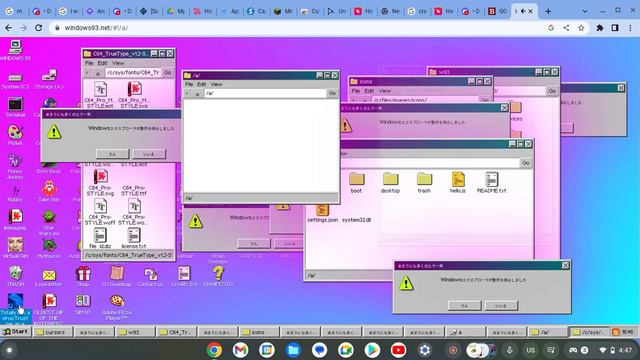Click the /c/sys/fonts path field
The height and width of the screenshot is (360, 640).
point(133,73)
